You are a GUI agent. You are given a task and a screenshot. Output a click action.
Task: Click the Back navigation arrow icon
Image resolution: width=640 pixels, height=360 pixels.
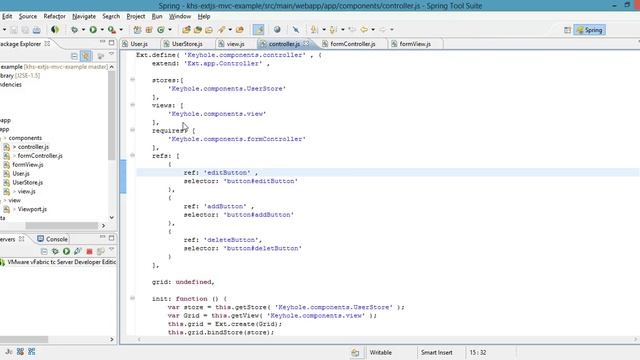click(x=364, y=30)
